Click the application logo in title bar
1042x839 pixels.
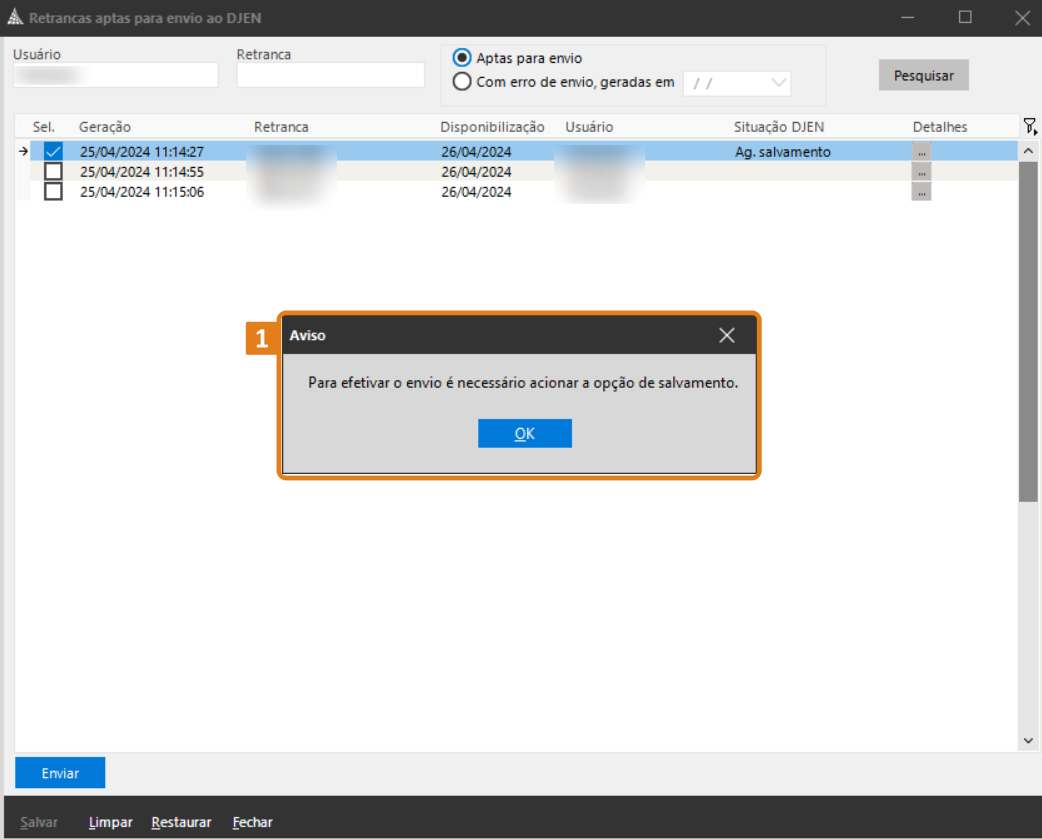pyautogui.click(x=15, y=18)
